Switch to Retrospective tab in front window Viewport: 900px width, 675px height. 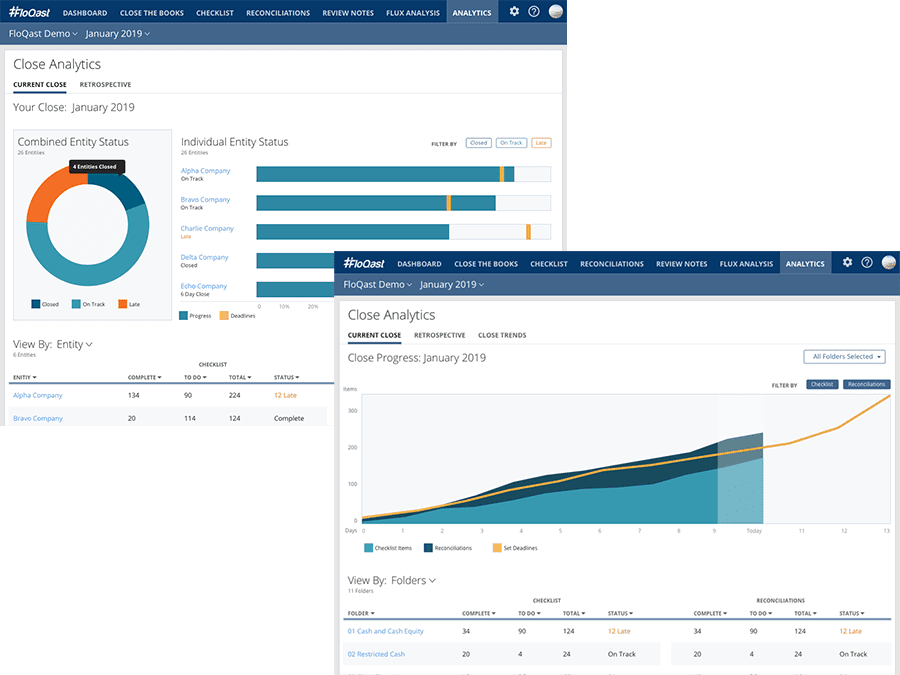click(440, 335)
